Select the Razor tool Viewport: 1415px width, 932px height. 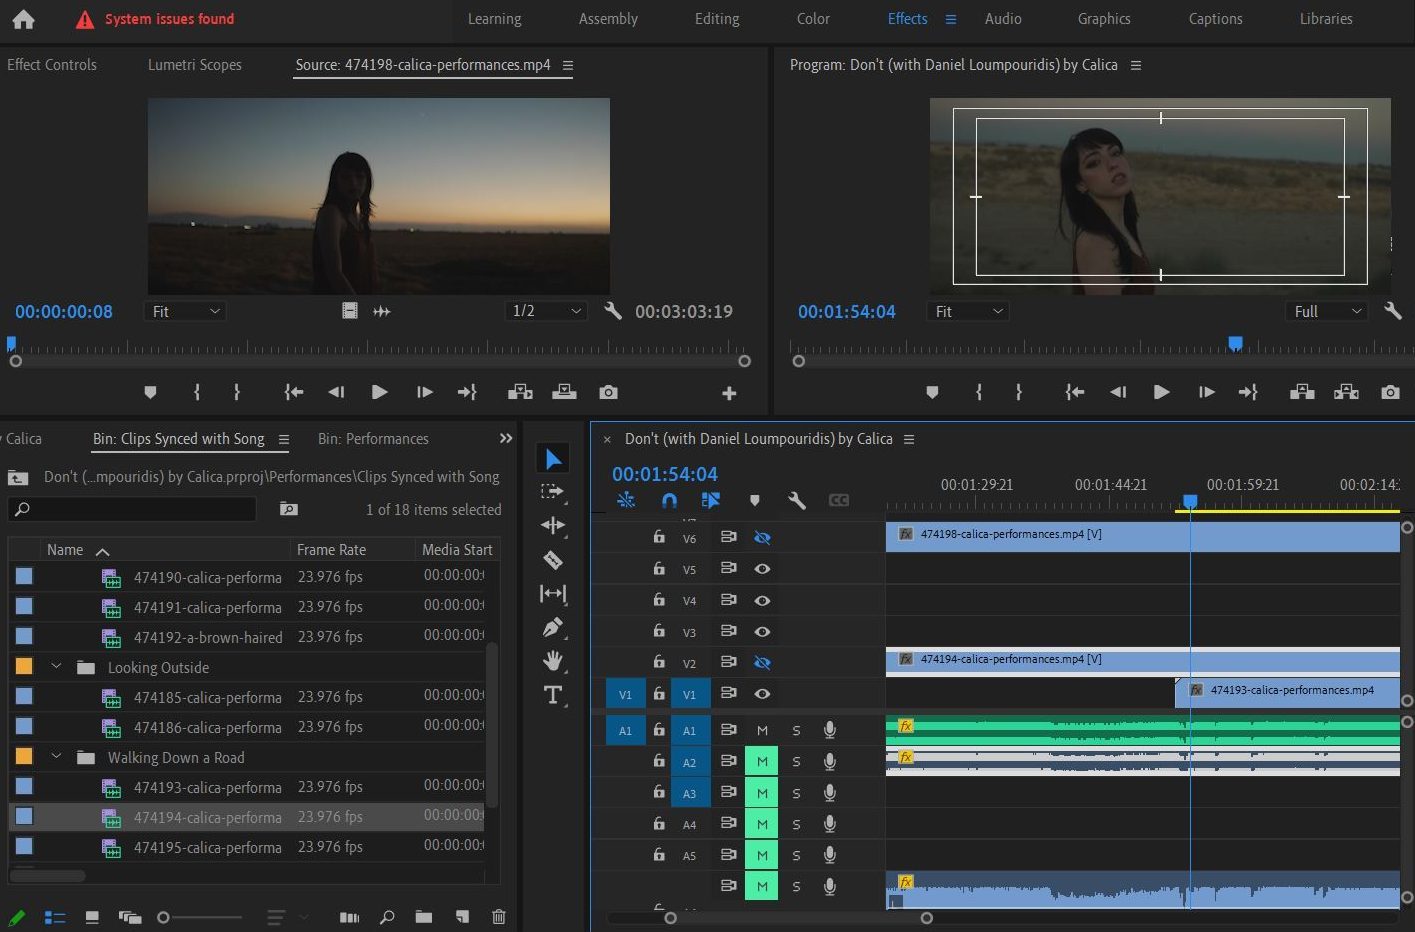[553, 560]
